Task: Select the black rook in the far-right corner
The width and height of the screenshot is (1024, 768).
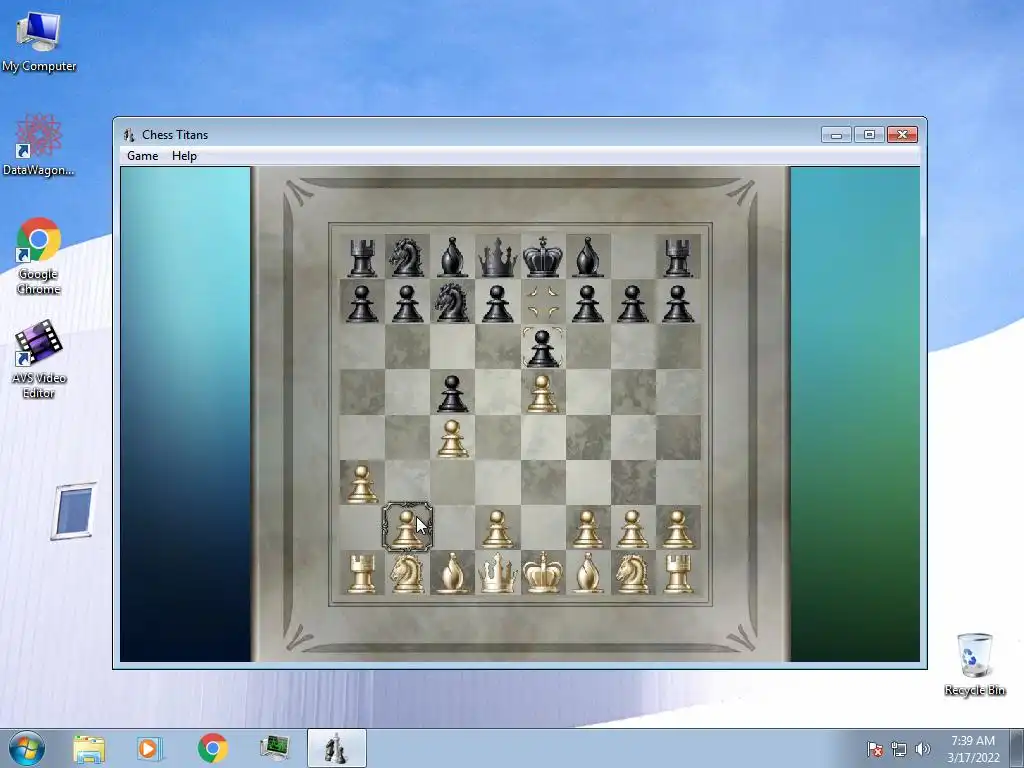Action: (x=677, y=257)
